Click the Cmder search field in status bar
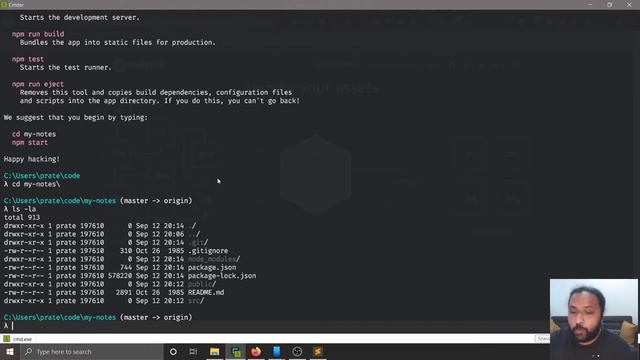Image resolution: width=640 pixels, height=360 pixels. pos(542,339)
